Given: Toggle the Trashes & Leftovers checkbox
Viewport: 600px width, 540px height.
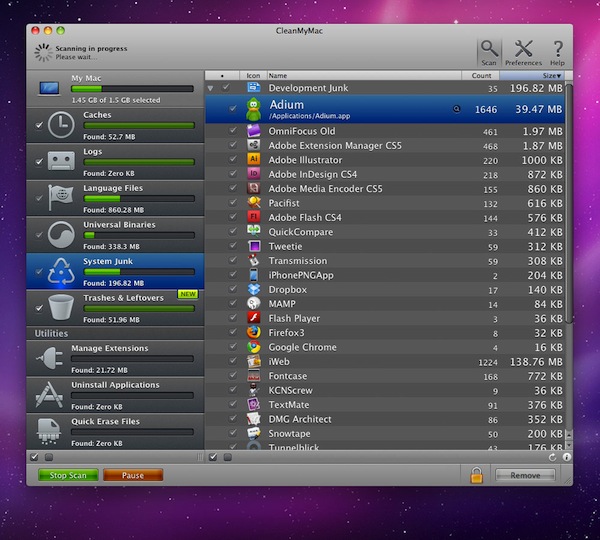Looking at the screenshot, I should (39, 308).
